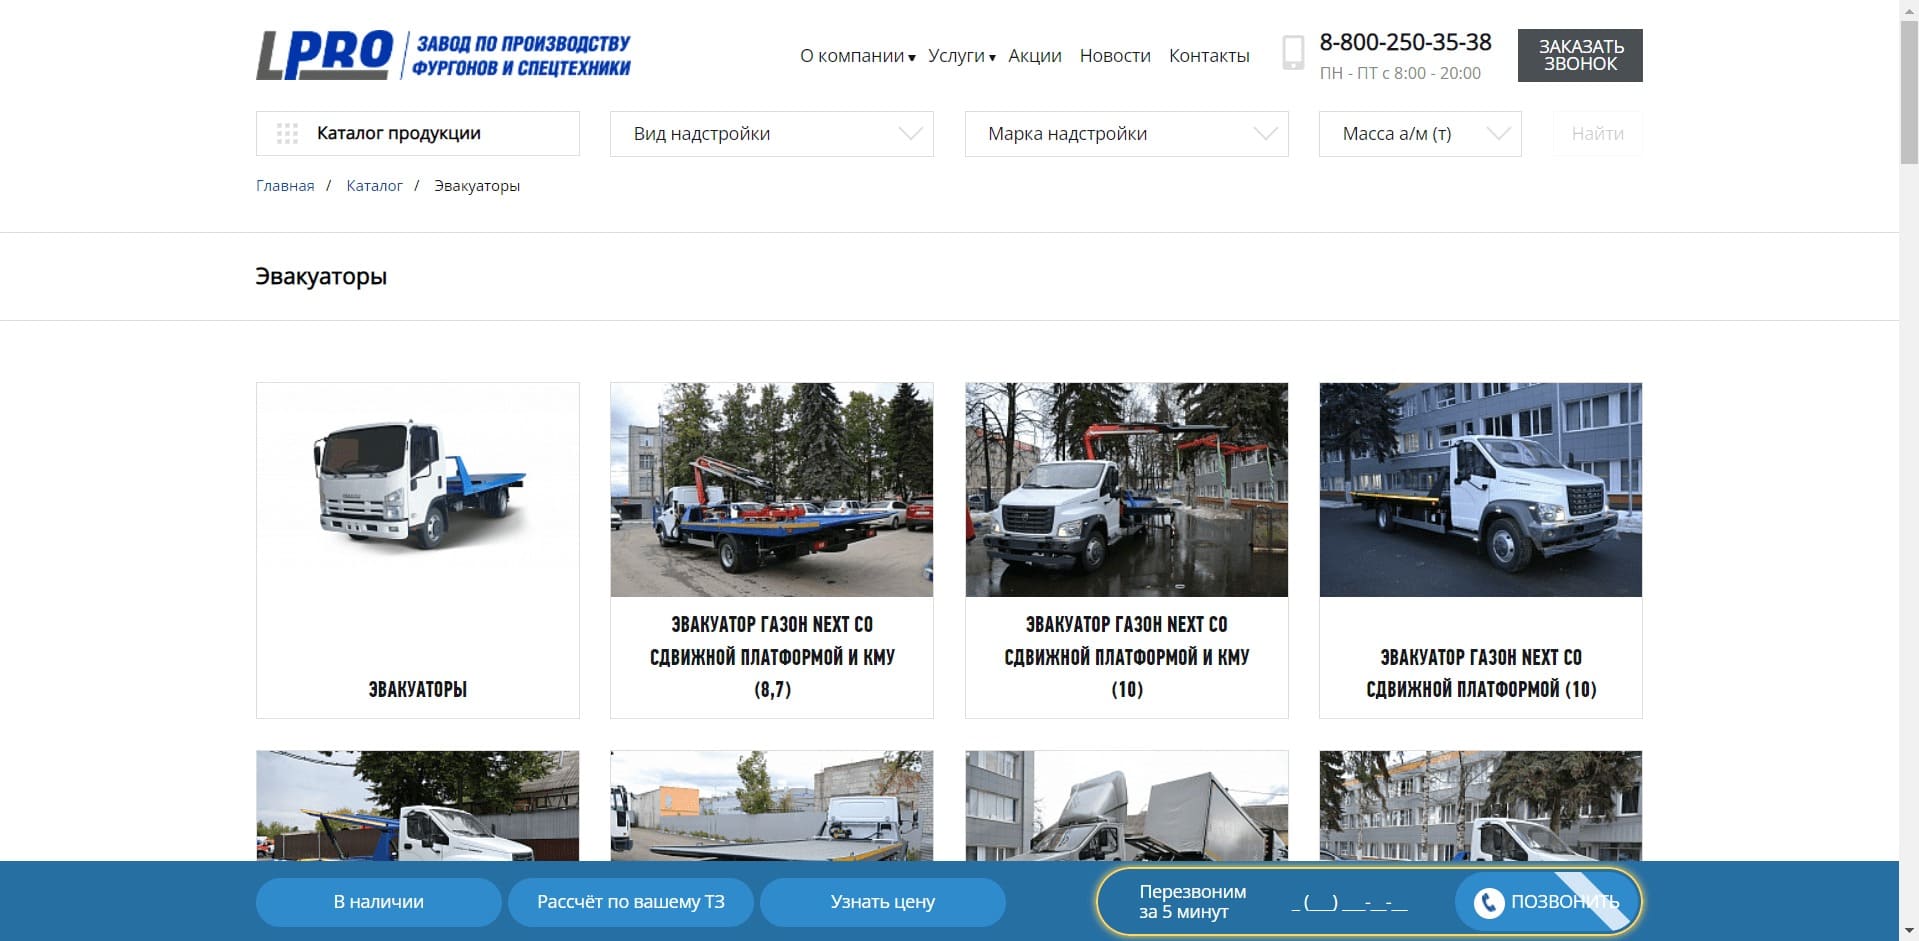This screenshot has width=1919, height=941.
Task: Click the Рассчёт по вашему ТЗ button
Action: click(631, 902)
